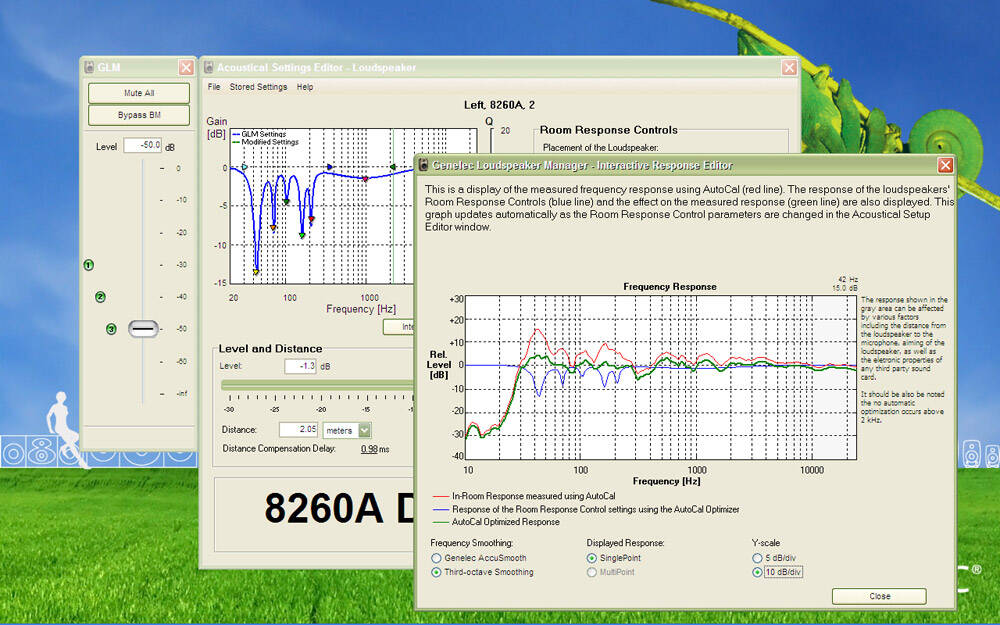
Task: Click the '42 Hz' cursor readout
Action: point(848,279)
